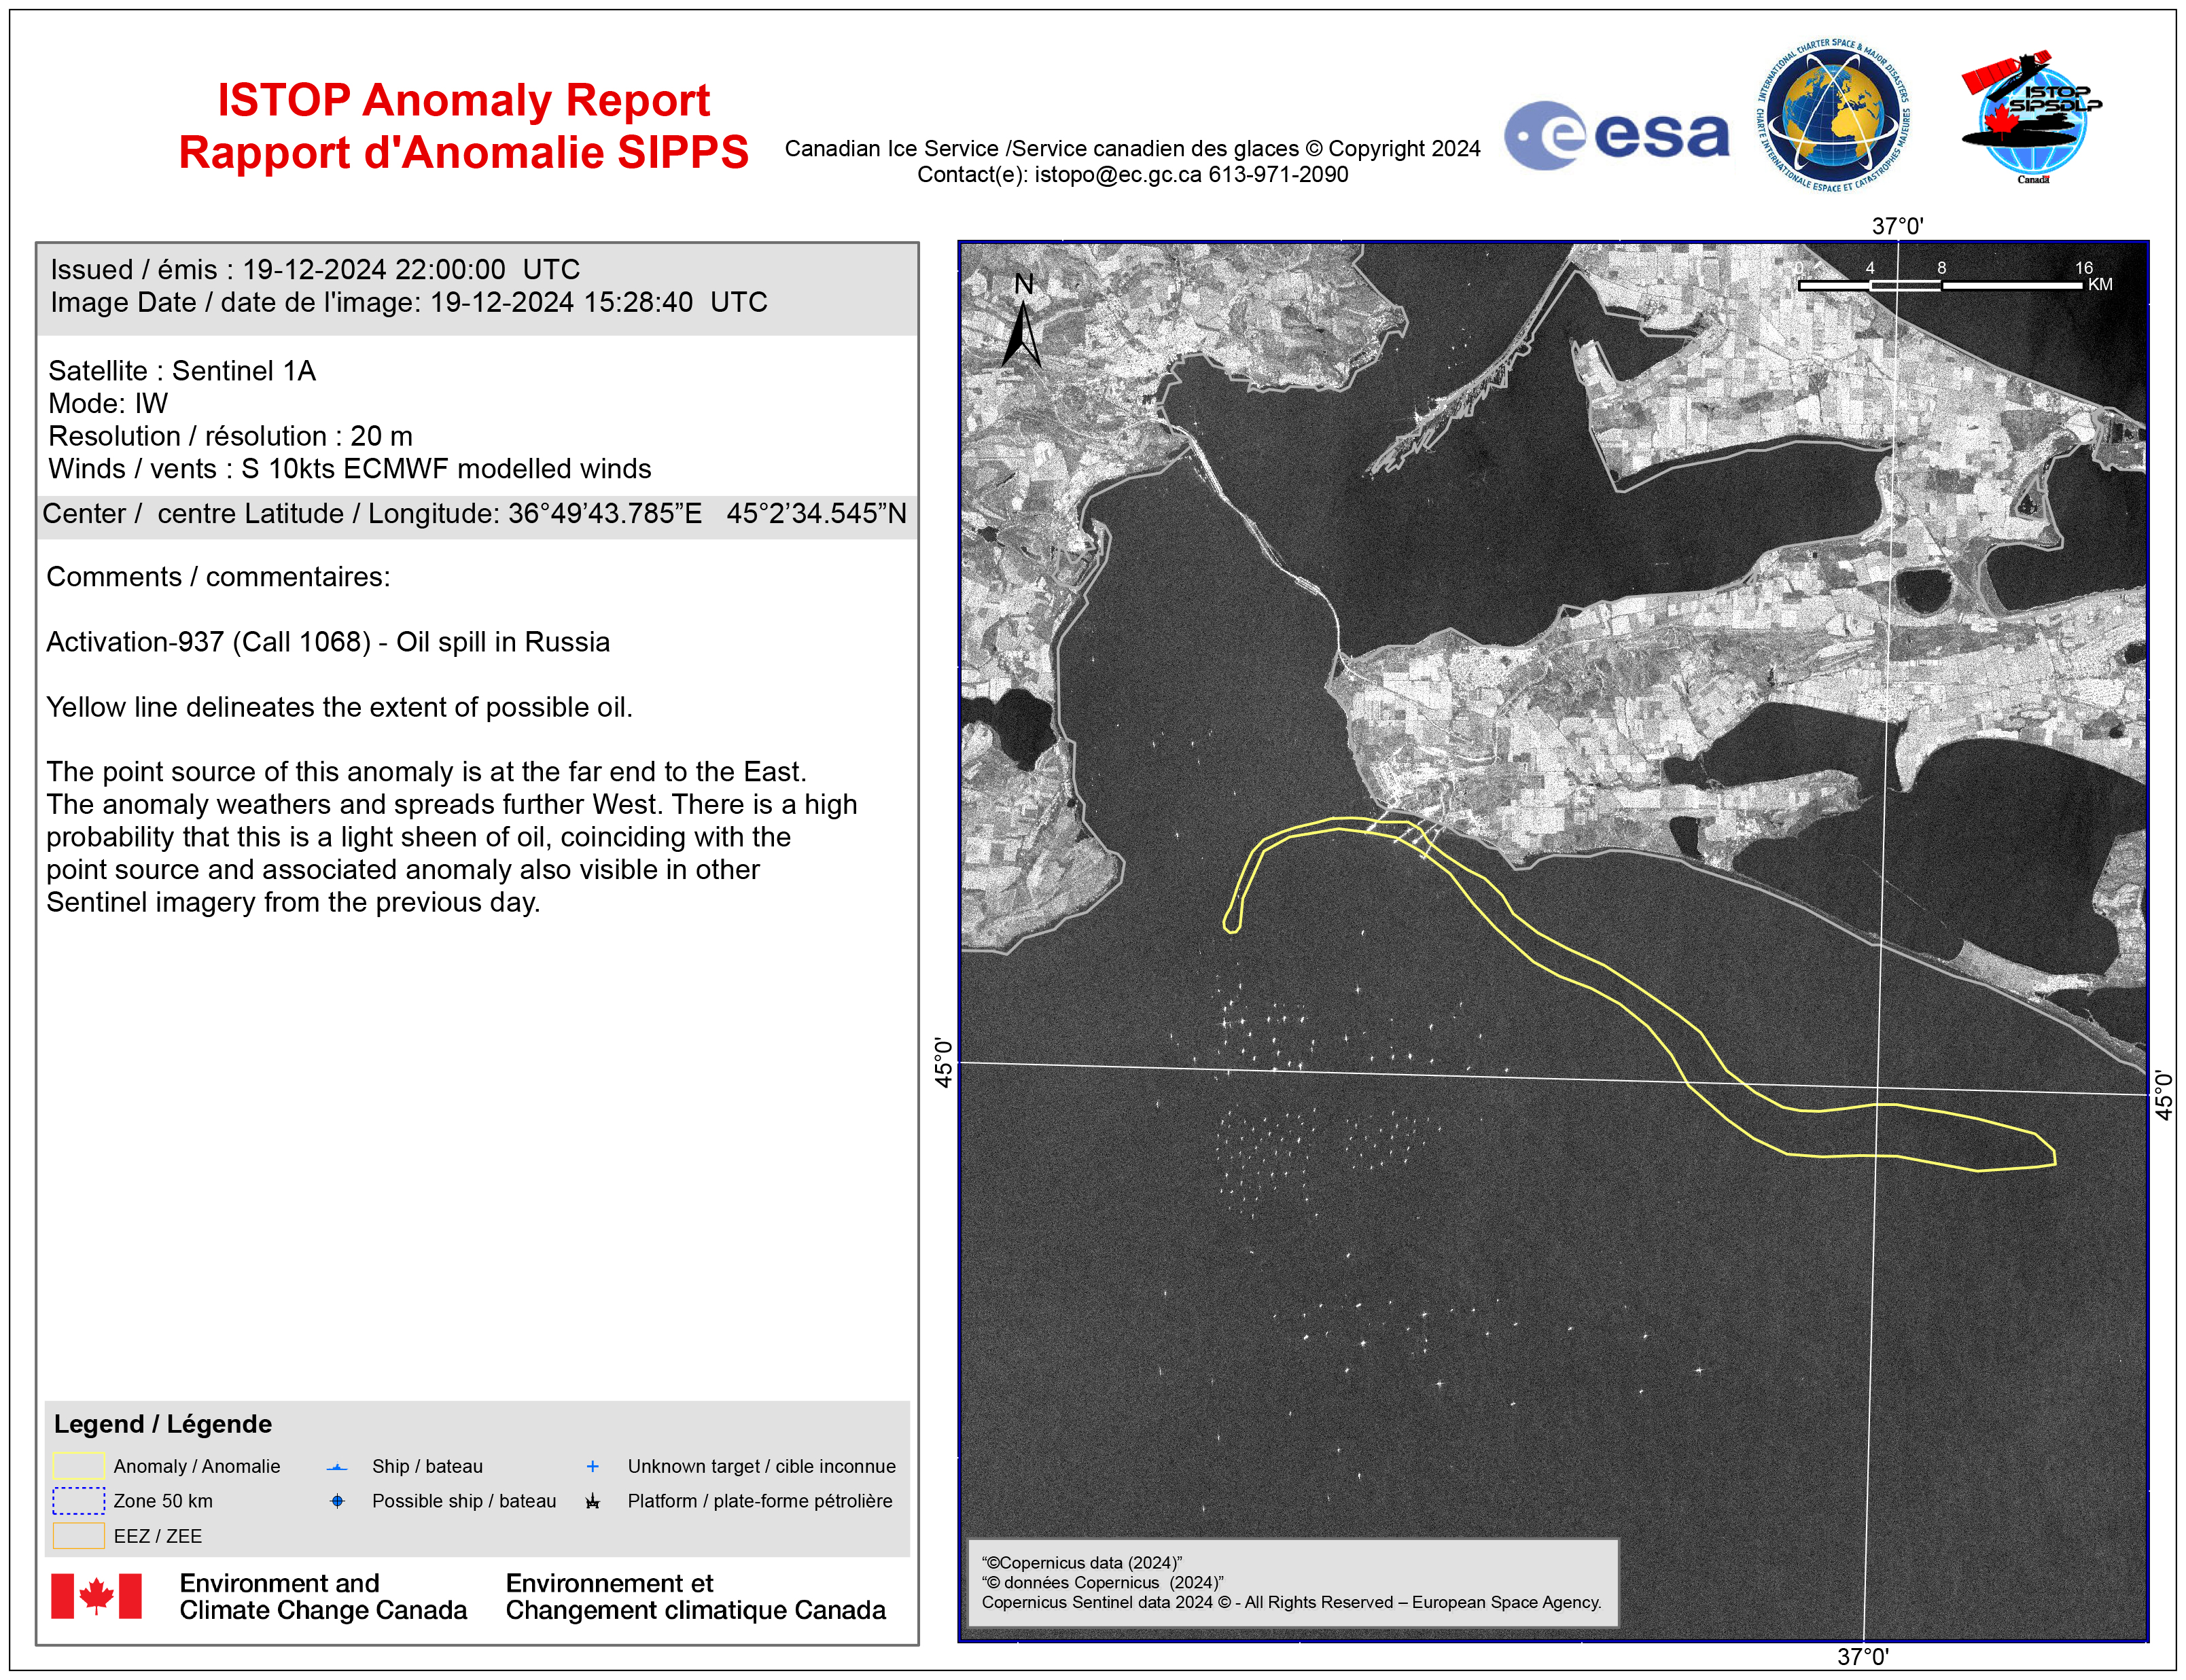This screenshot has width=2186, height=1680.
Task: Click the blue dotted Zone 50 km swatch
Action: 78,1501
